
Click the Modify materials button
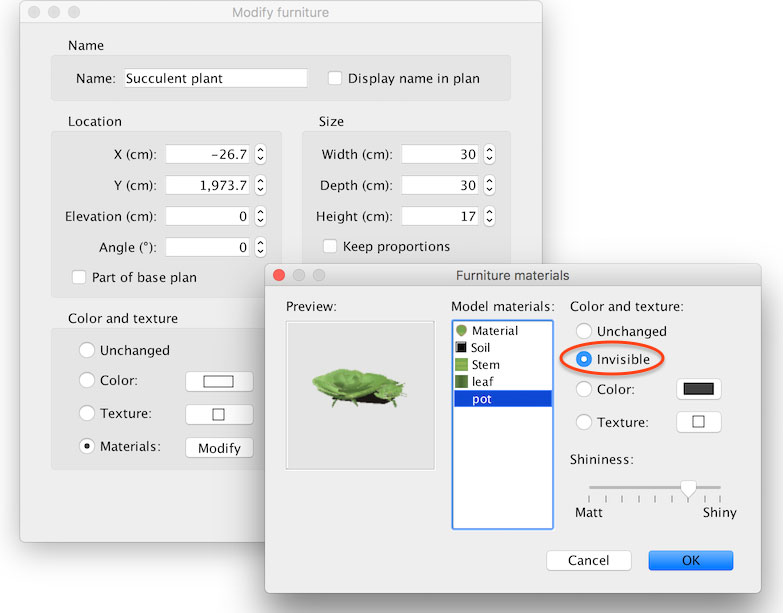pos(219,448)
